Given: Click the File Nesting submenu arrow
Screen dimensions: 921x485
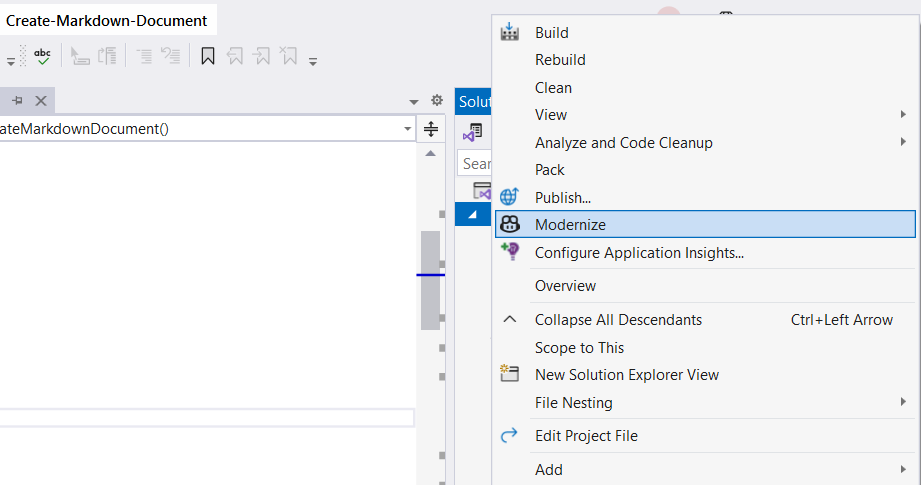Looking at the screenshot, I should tap(903, 402).
